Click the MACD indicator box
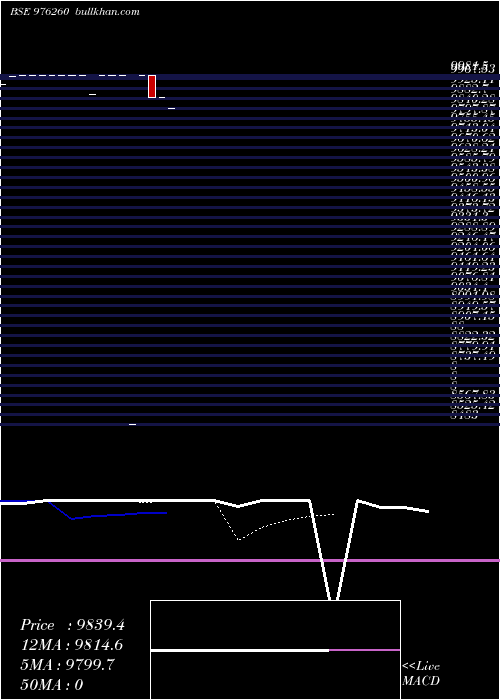 pos(275,650)
